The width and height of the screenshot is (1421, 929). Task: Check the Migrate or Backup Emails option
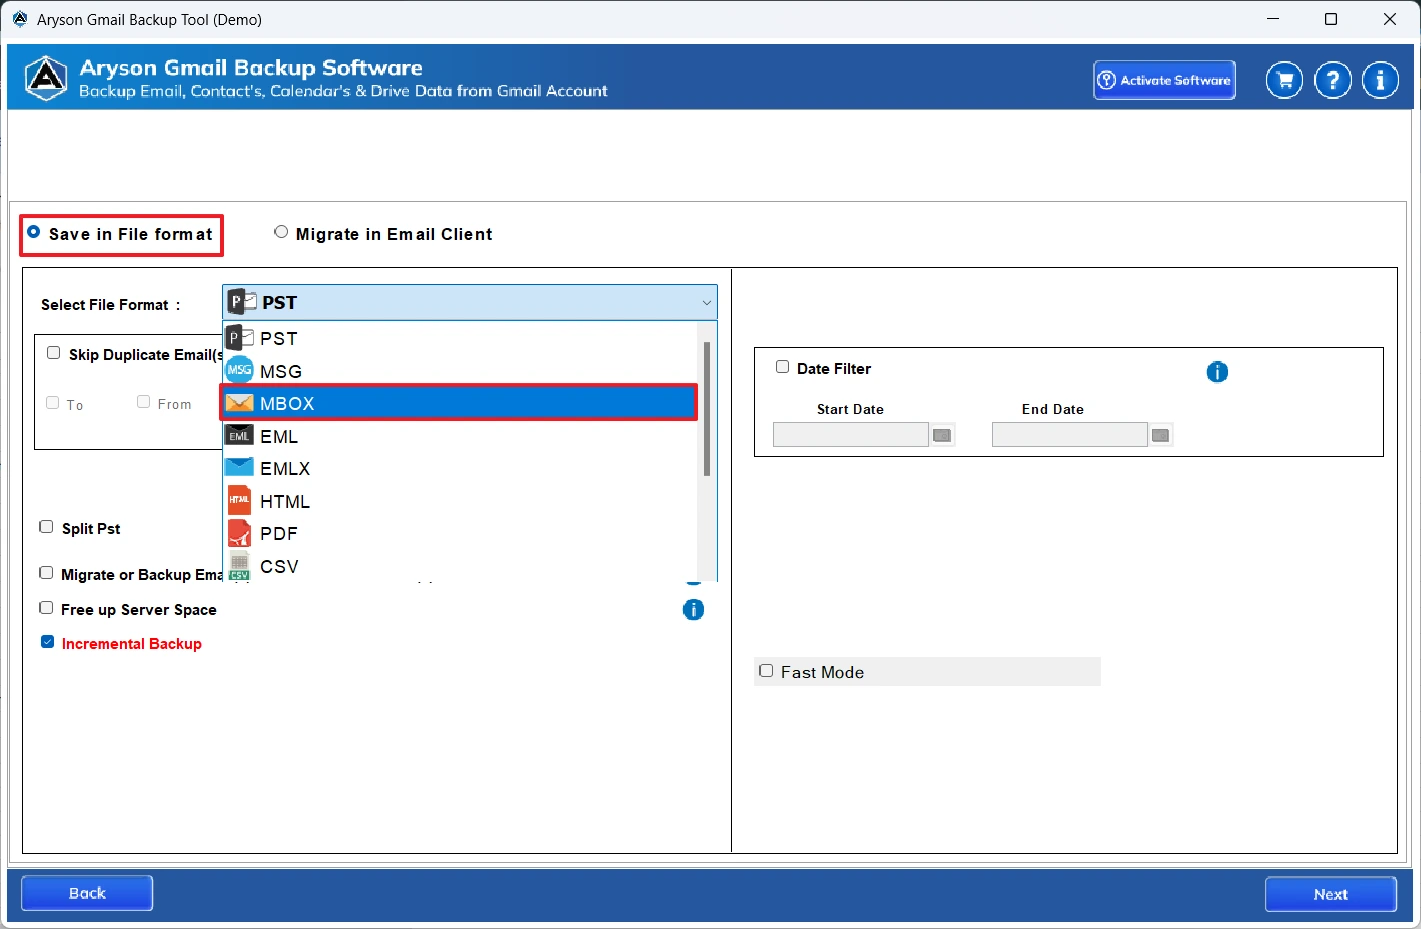click(x=46, y=573)
